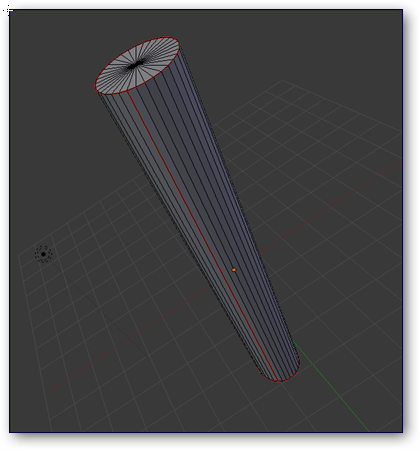This screenshot has height=450, width=420.
Task: Click the grid floor right of the cylinder
Action: [x=333, y=283]
